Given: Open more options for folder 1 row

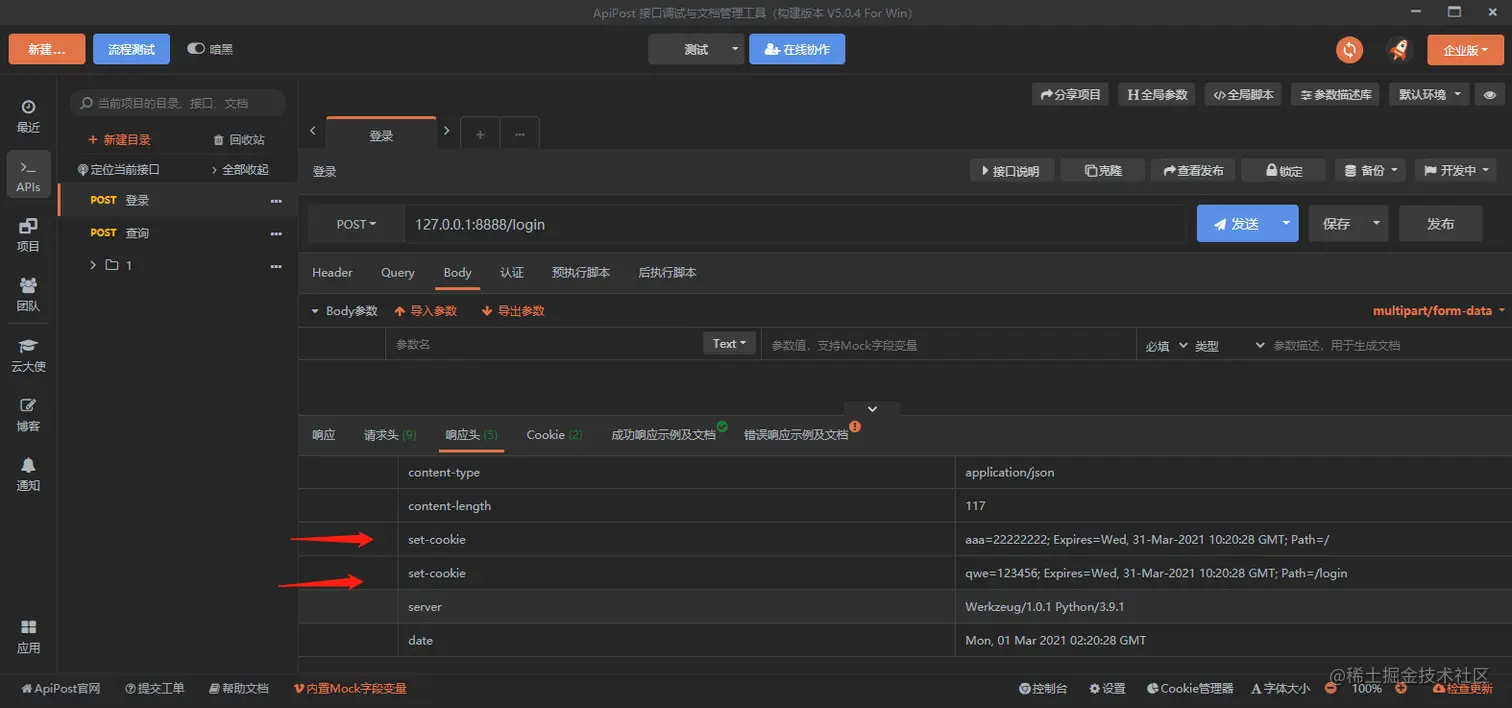Looking at the screenshot, I should pos(276,266).
